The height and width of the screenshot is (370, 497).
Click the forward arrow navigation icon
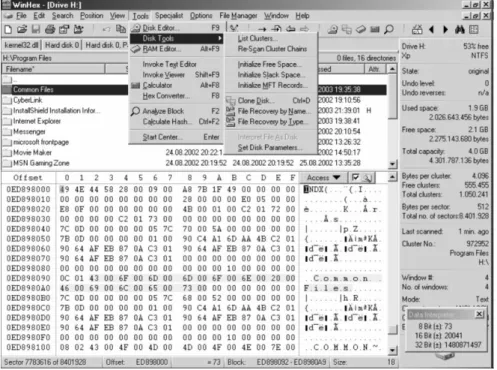pyautogui.click(x=445, y=30)
